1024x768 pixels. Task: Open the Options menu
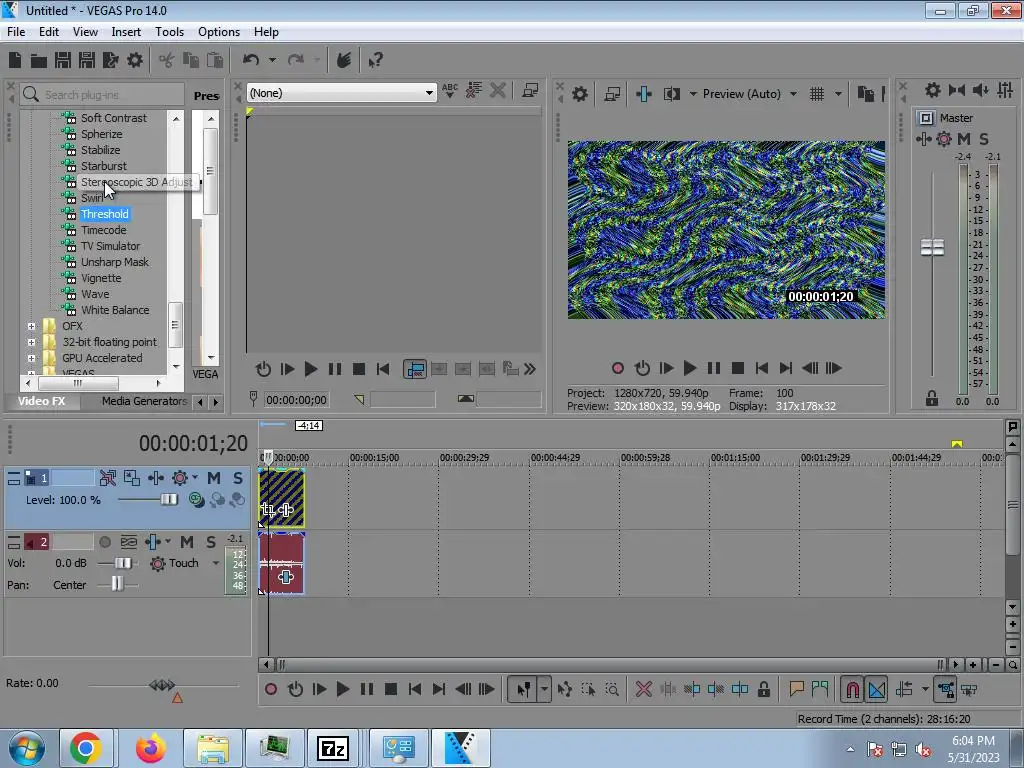[219, 31]
